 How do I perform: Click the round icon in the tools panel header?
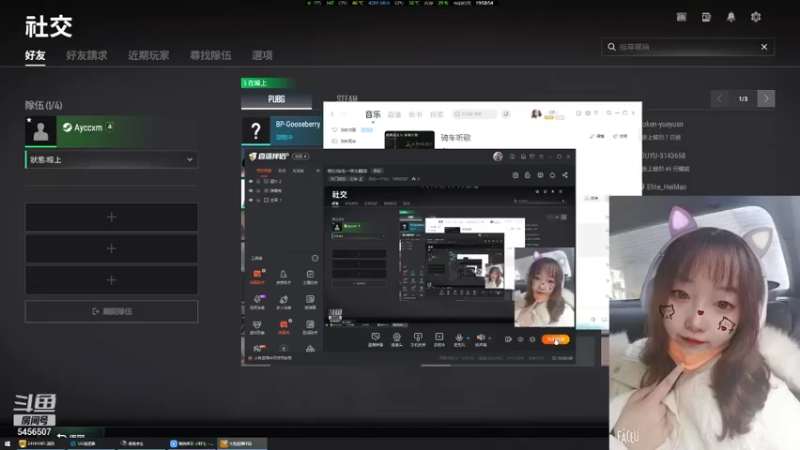click(x=315, y=258)
